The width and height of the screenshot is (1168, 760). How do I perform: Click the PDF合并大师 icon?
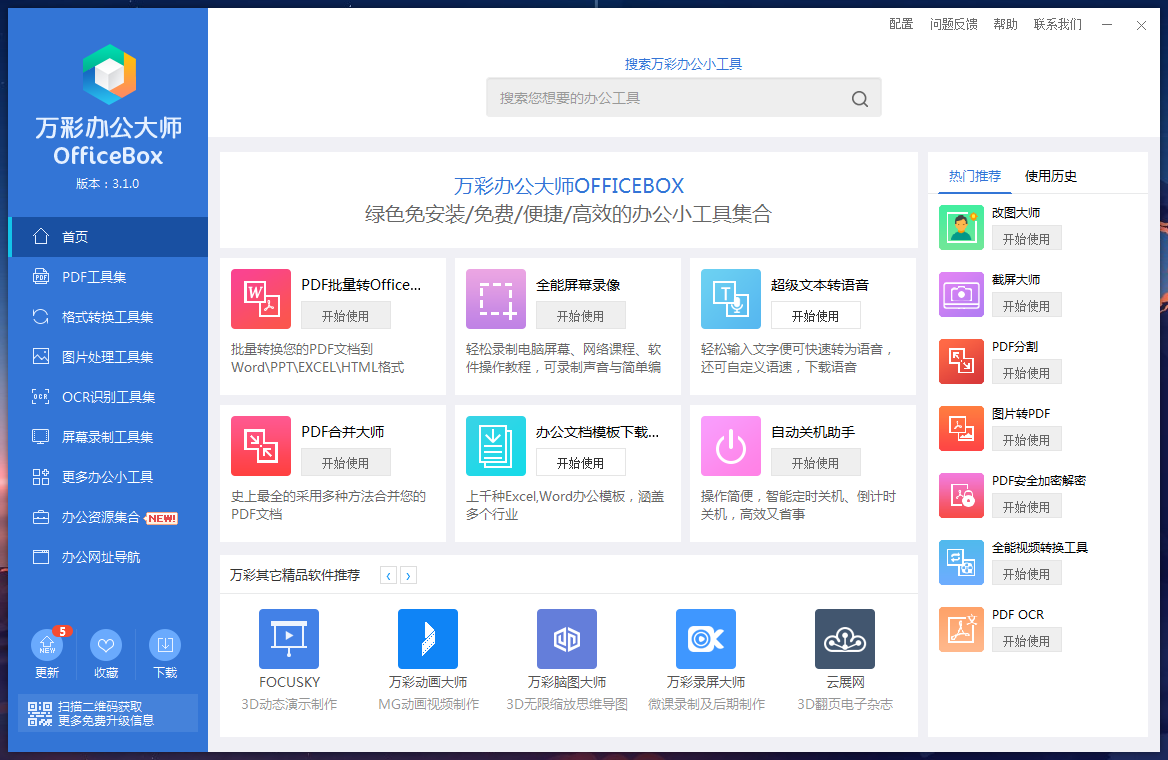pos(261,446)
